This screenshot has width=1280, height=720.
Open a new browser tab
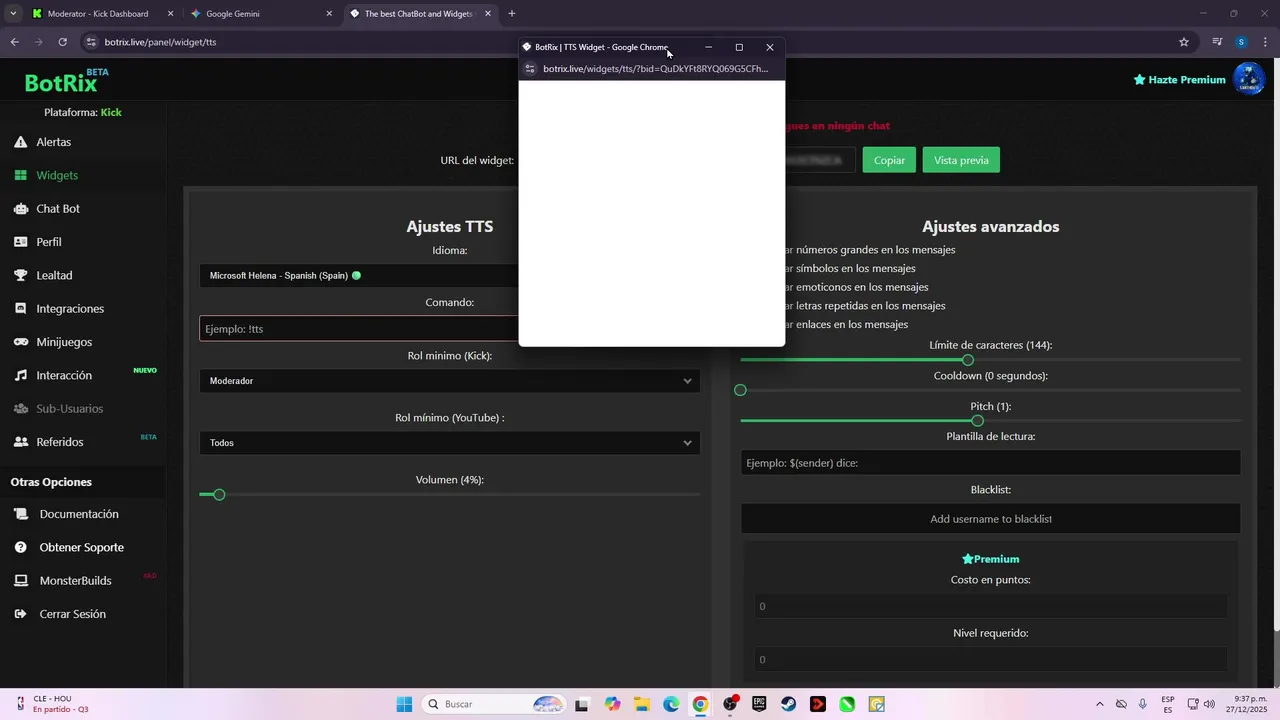[x=512, y=14]
